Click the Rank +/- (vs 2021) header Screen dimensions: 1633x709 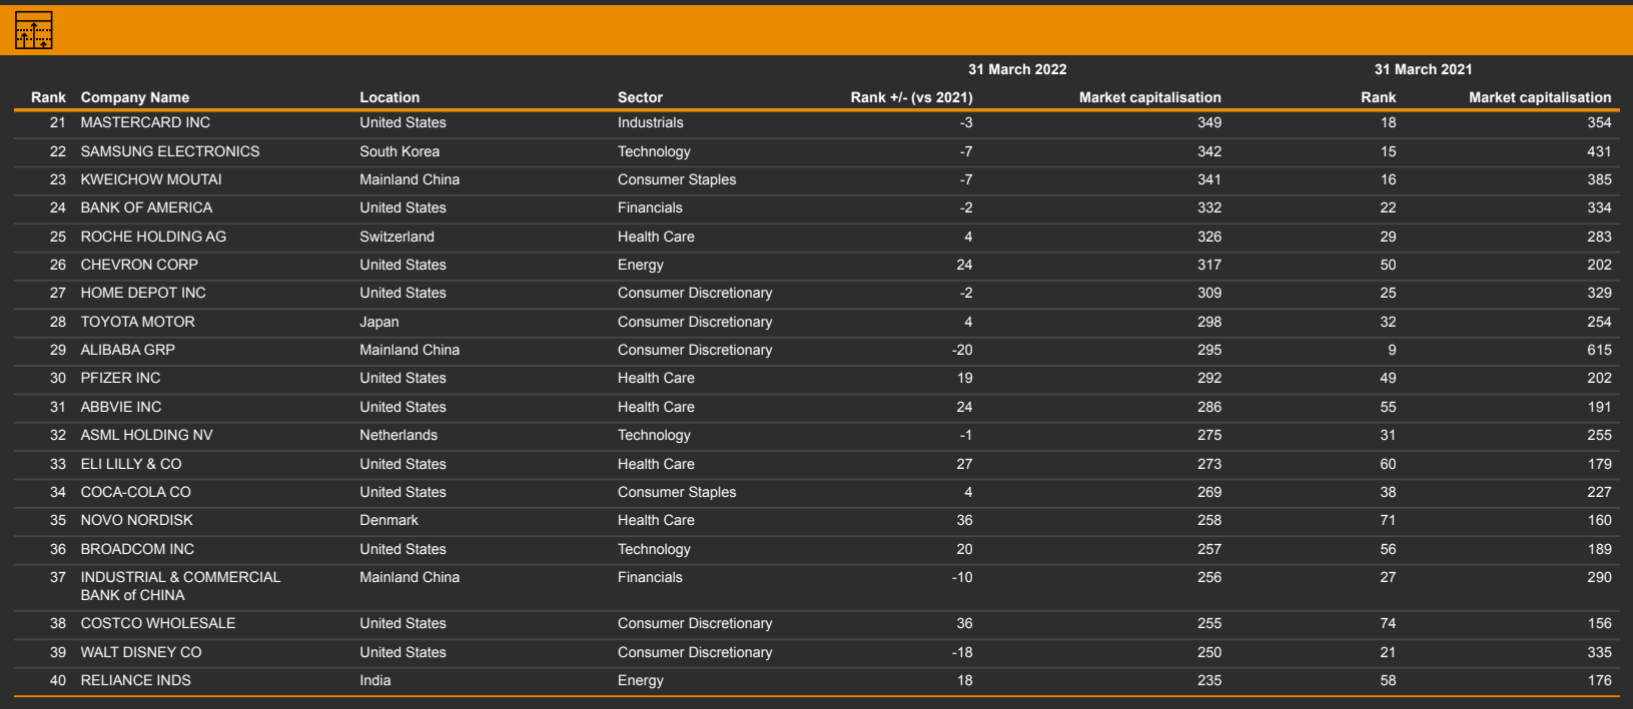tap(911, 97)
